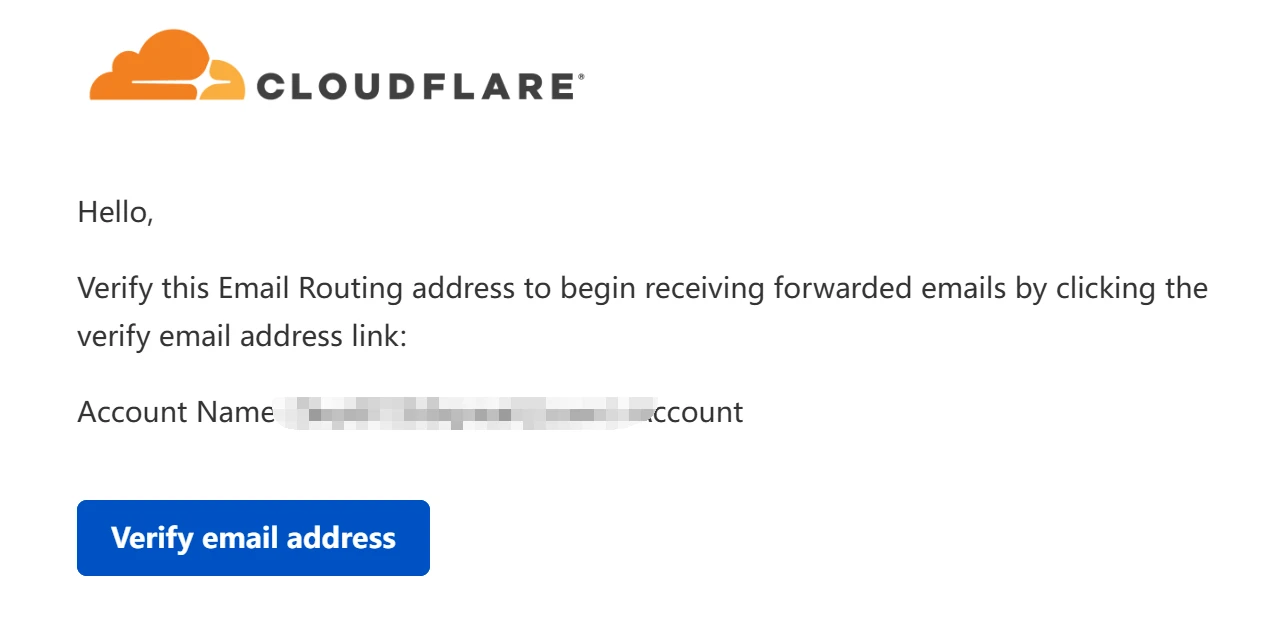Click the registered trademark symbol after CLOUDFLARE

coord(580,76)
